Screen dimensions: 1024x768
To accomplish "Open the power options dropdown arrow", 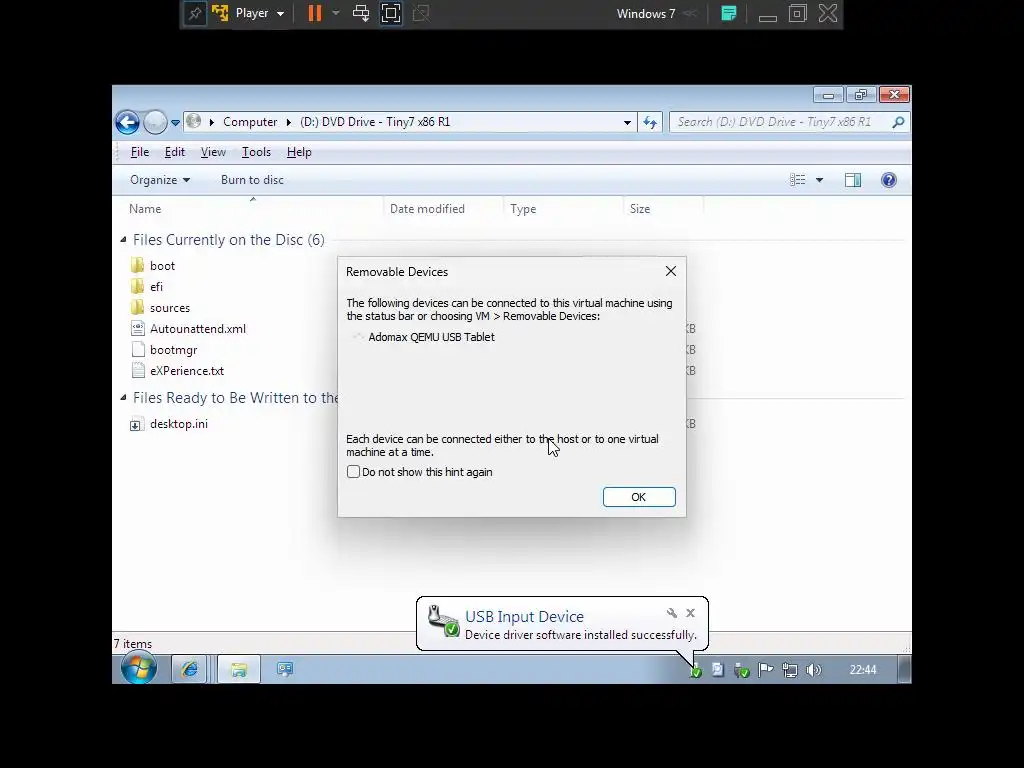I will (x=336, y=14).
